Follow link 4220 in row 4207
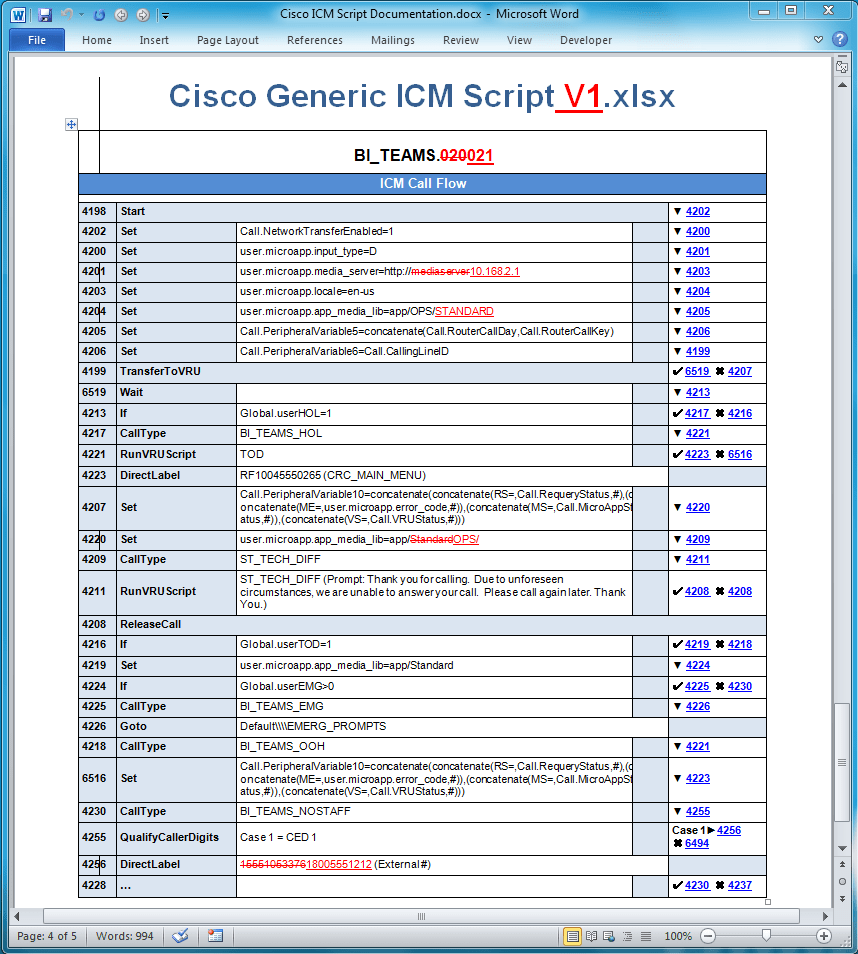The width and height of the screenshot is (858, 954). coord(697,507)
